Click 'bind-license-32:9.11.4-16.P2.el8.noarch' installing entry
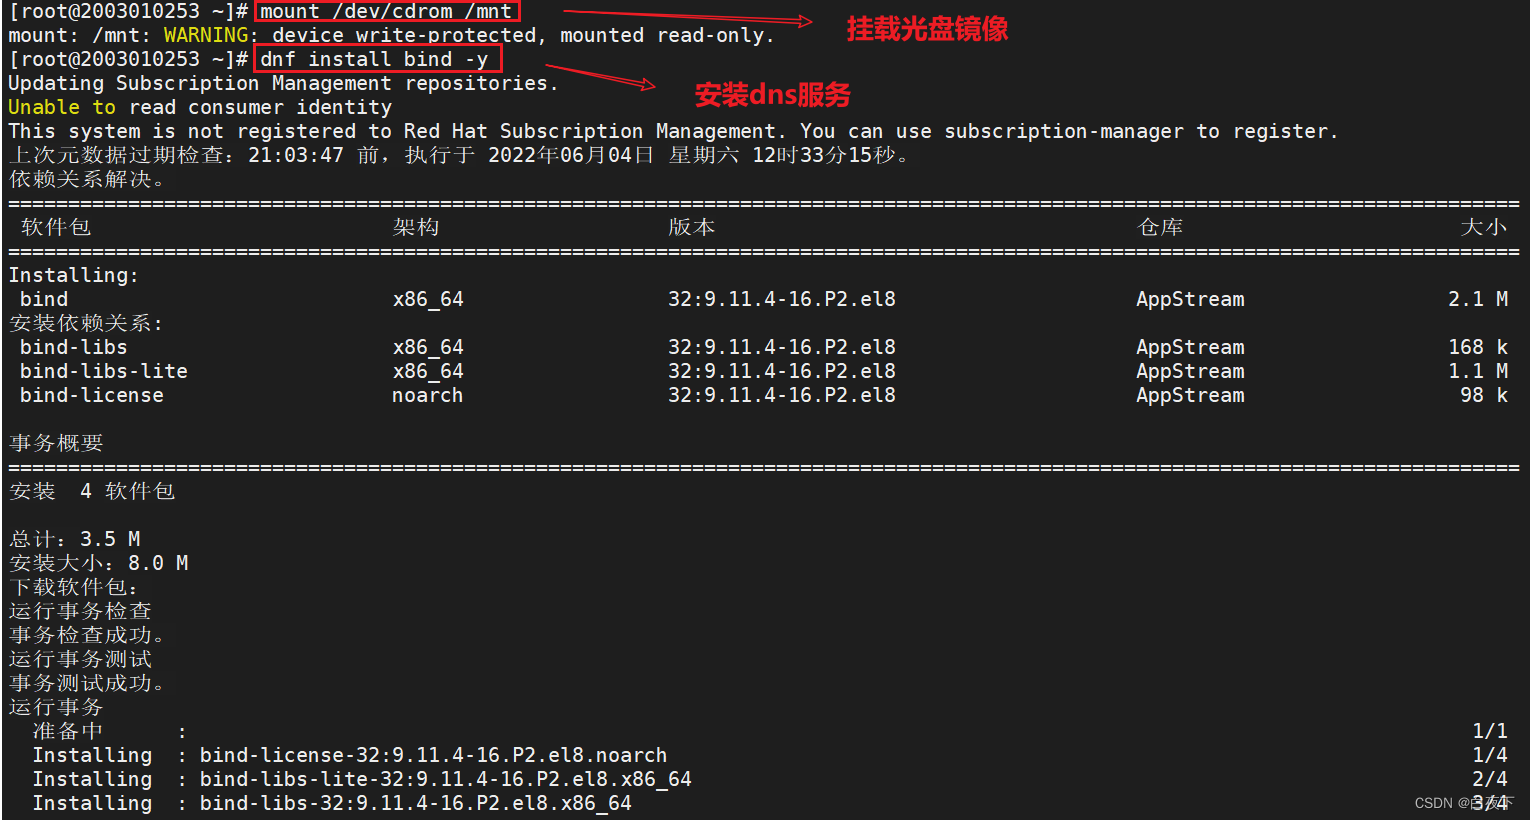1531x820 pixels. pos(434,755)
